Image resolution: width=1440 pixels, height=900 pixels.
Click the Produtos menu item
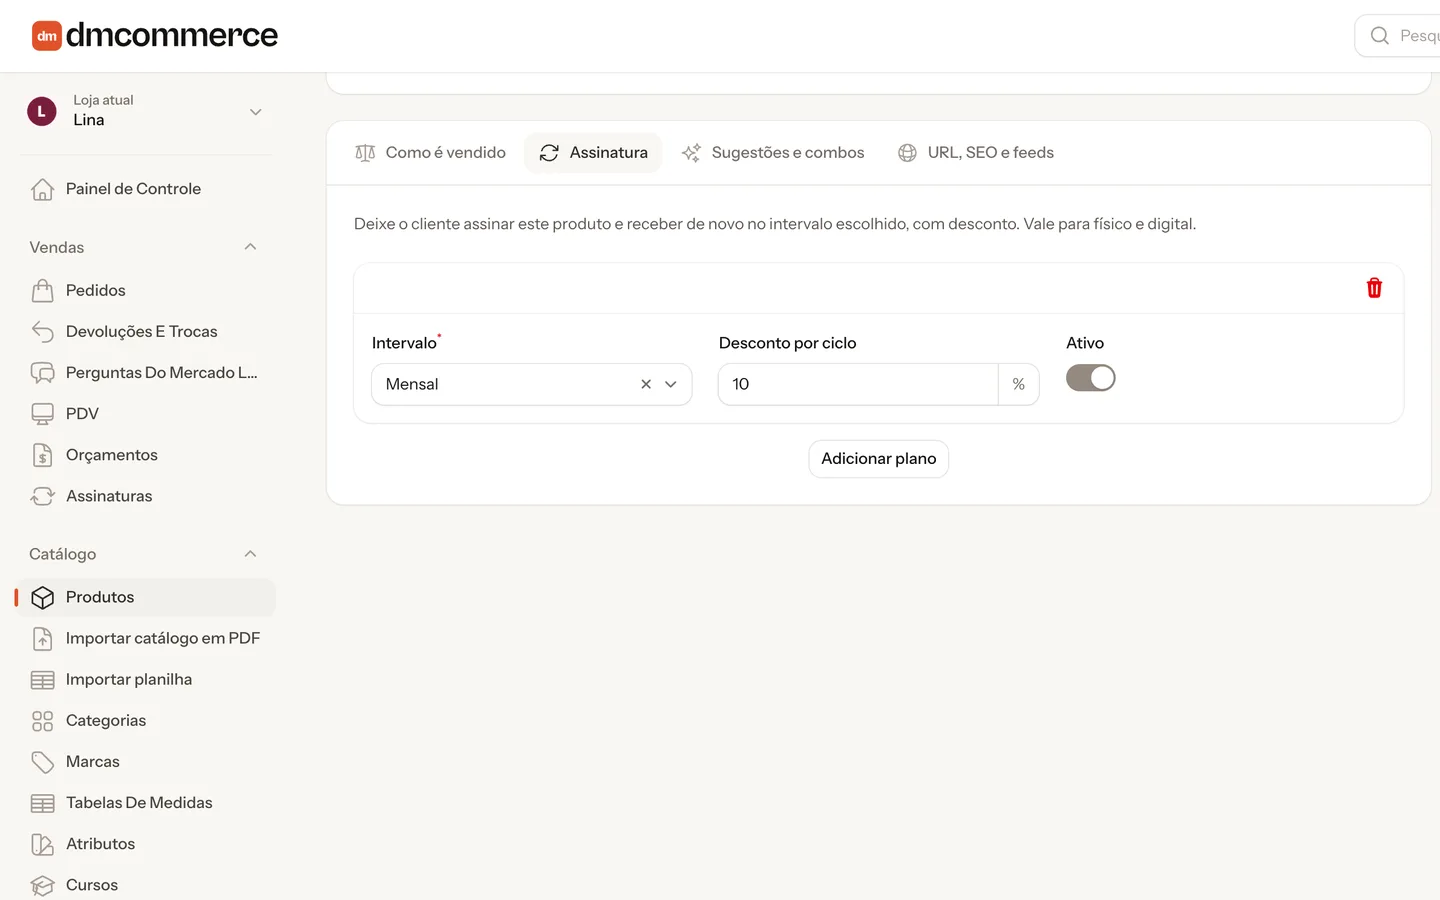(146, 597)
